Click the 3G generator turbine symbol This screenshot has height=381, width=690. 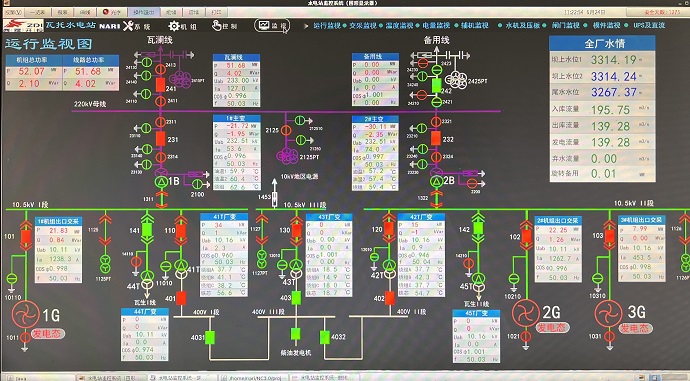click(609, 313)
